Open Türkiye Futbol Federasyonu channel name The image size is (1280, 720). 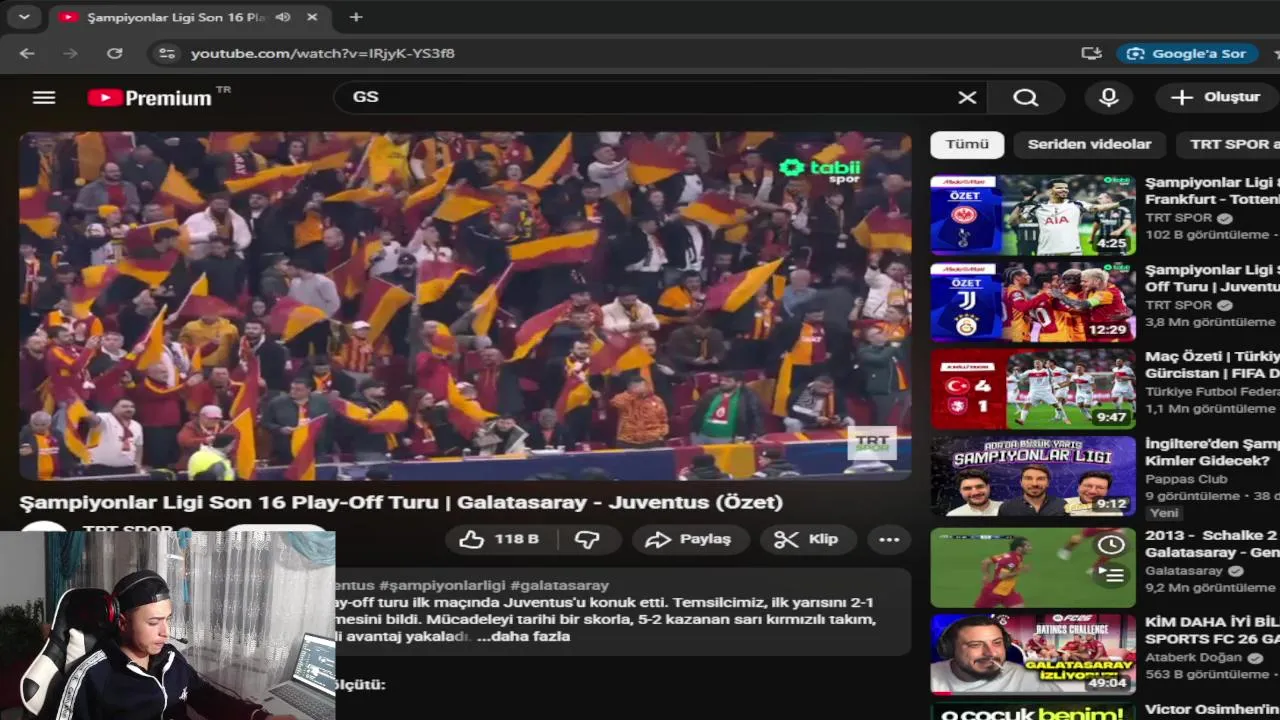1212,391
